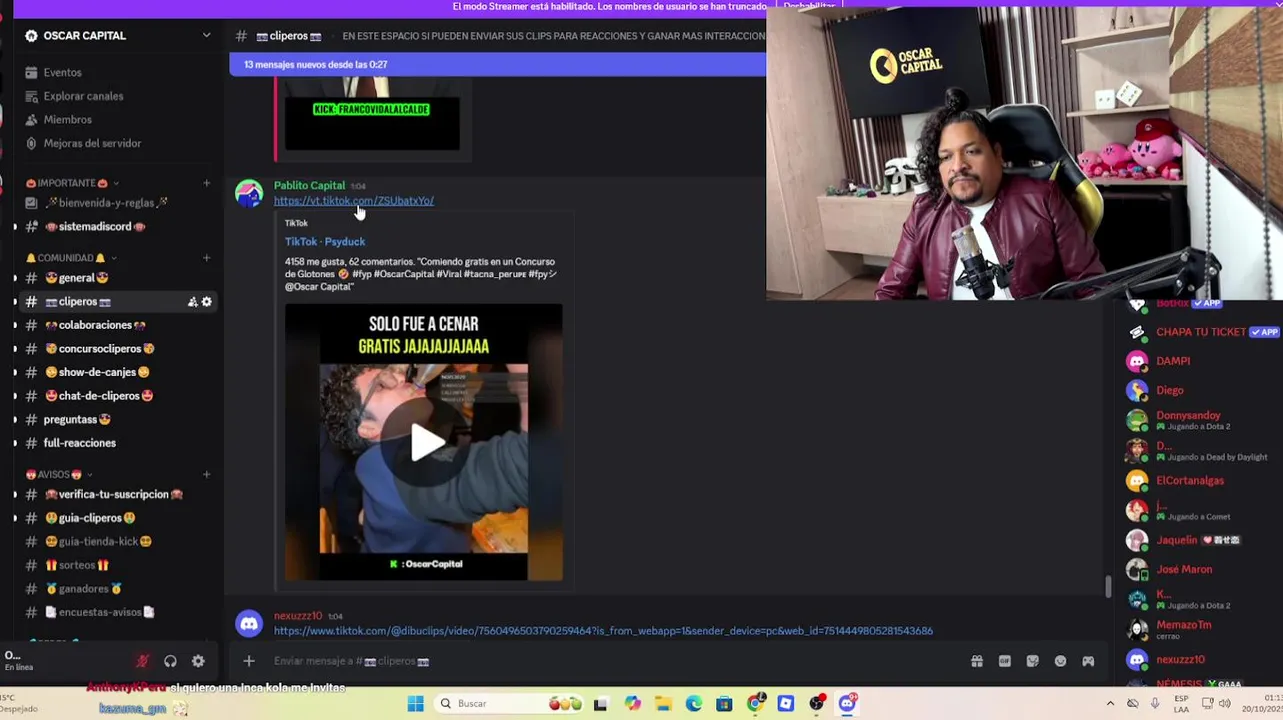Open the colaboraciones channel
This screenshot has height=720, width=1283.
95,325
